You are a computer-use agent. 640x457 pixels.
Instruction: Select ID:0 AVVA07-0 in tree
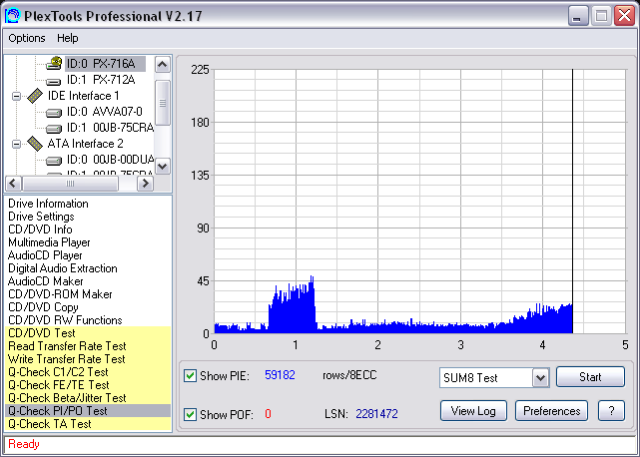click(104, 112)
